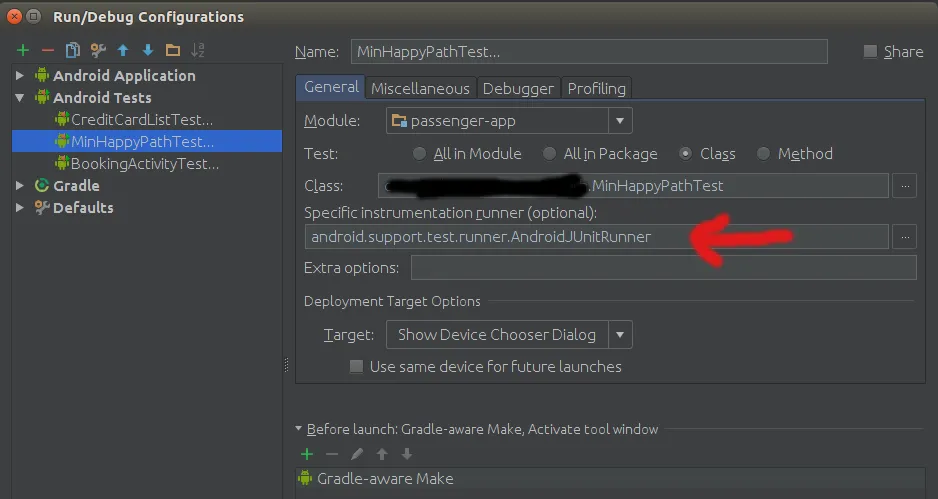Collapse the Android Tests node
938x499 pixels.
click(20, 98)
